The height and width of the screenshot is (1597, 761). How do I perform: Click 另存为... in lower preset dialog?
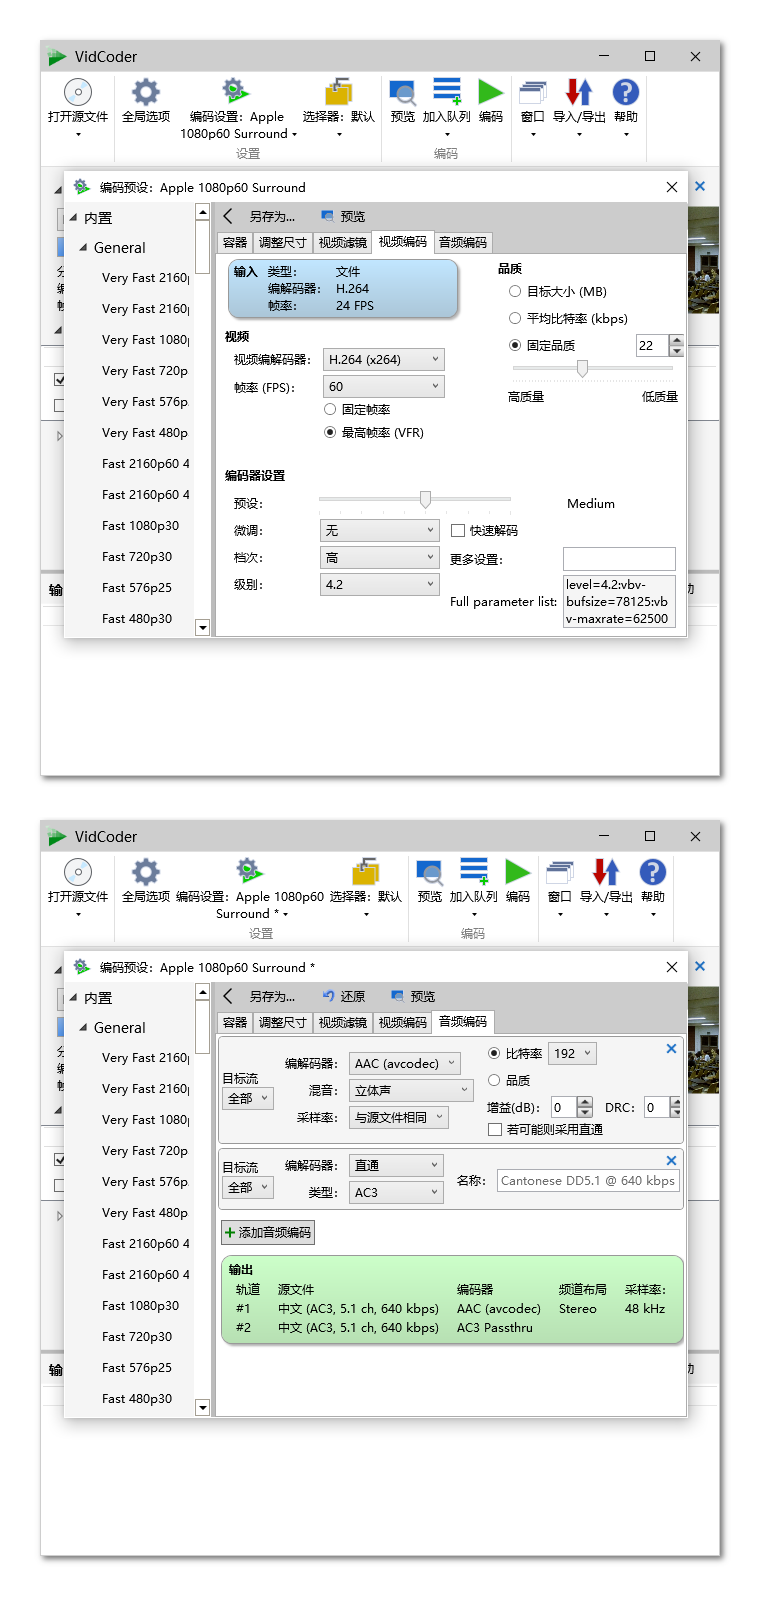[272, 997]
